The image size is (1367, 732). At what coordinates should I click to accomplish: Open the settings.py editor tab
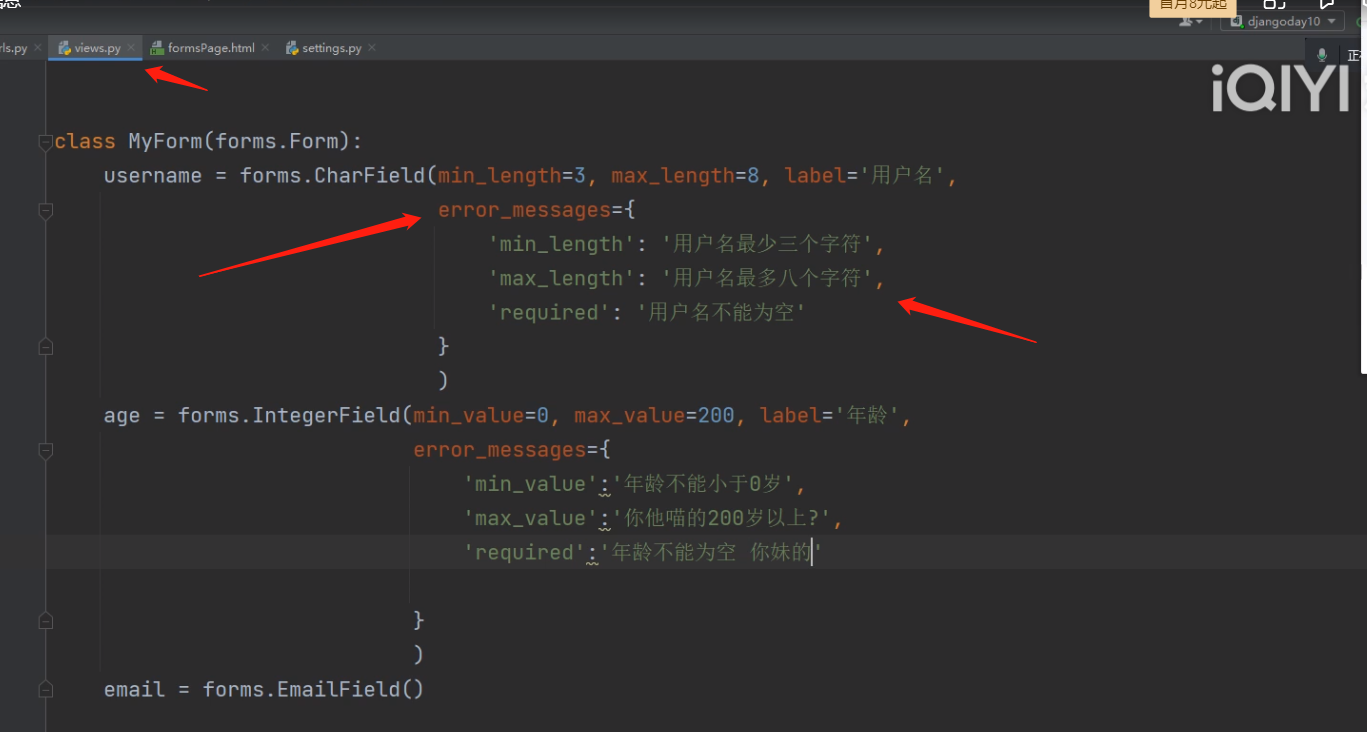click(x=331, y=48)
